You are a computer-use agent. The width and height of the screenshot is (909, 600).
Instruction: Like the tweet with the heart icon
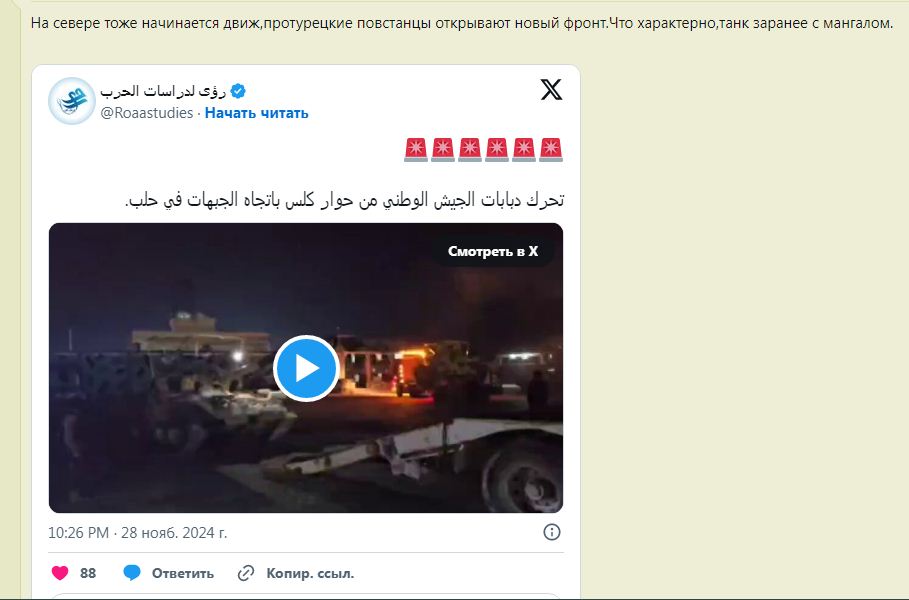60,573
